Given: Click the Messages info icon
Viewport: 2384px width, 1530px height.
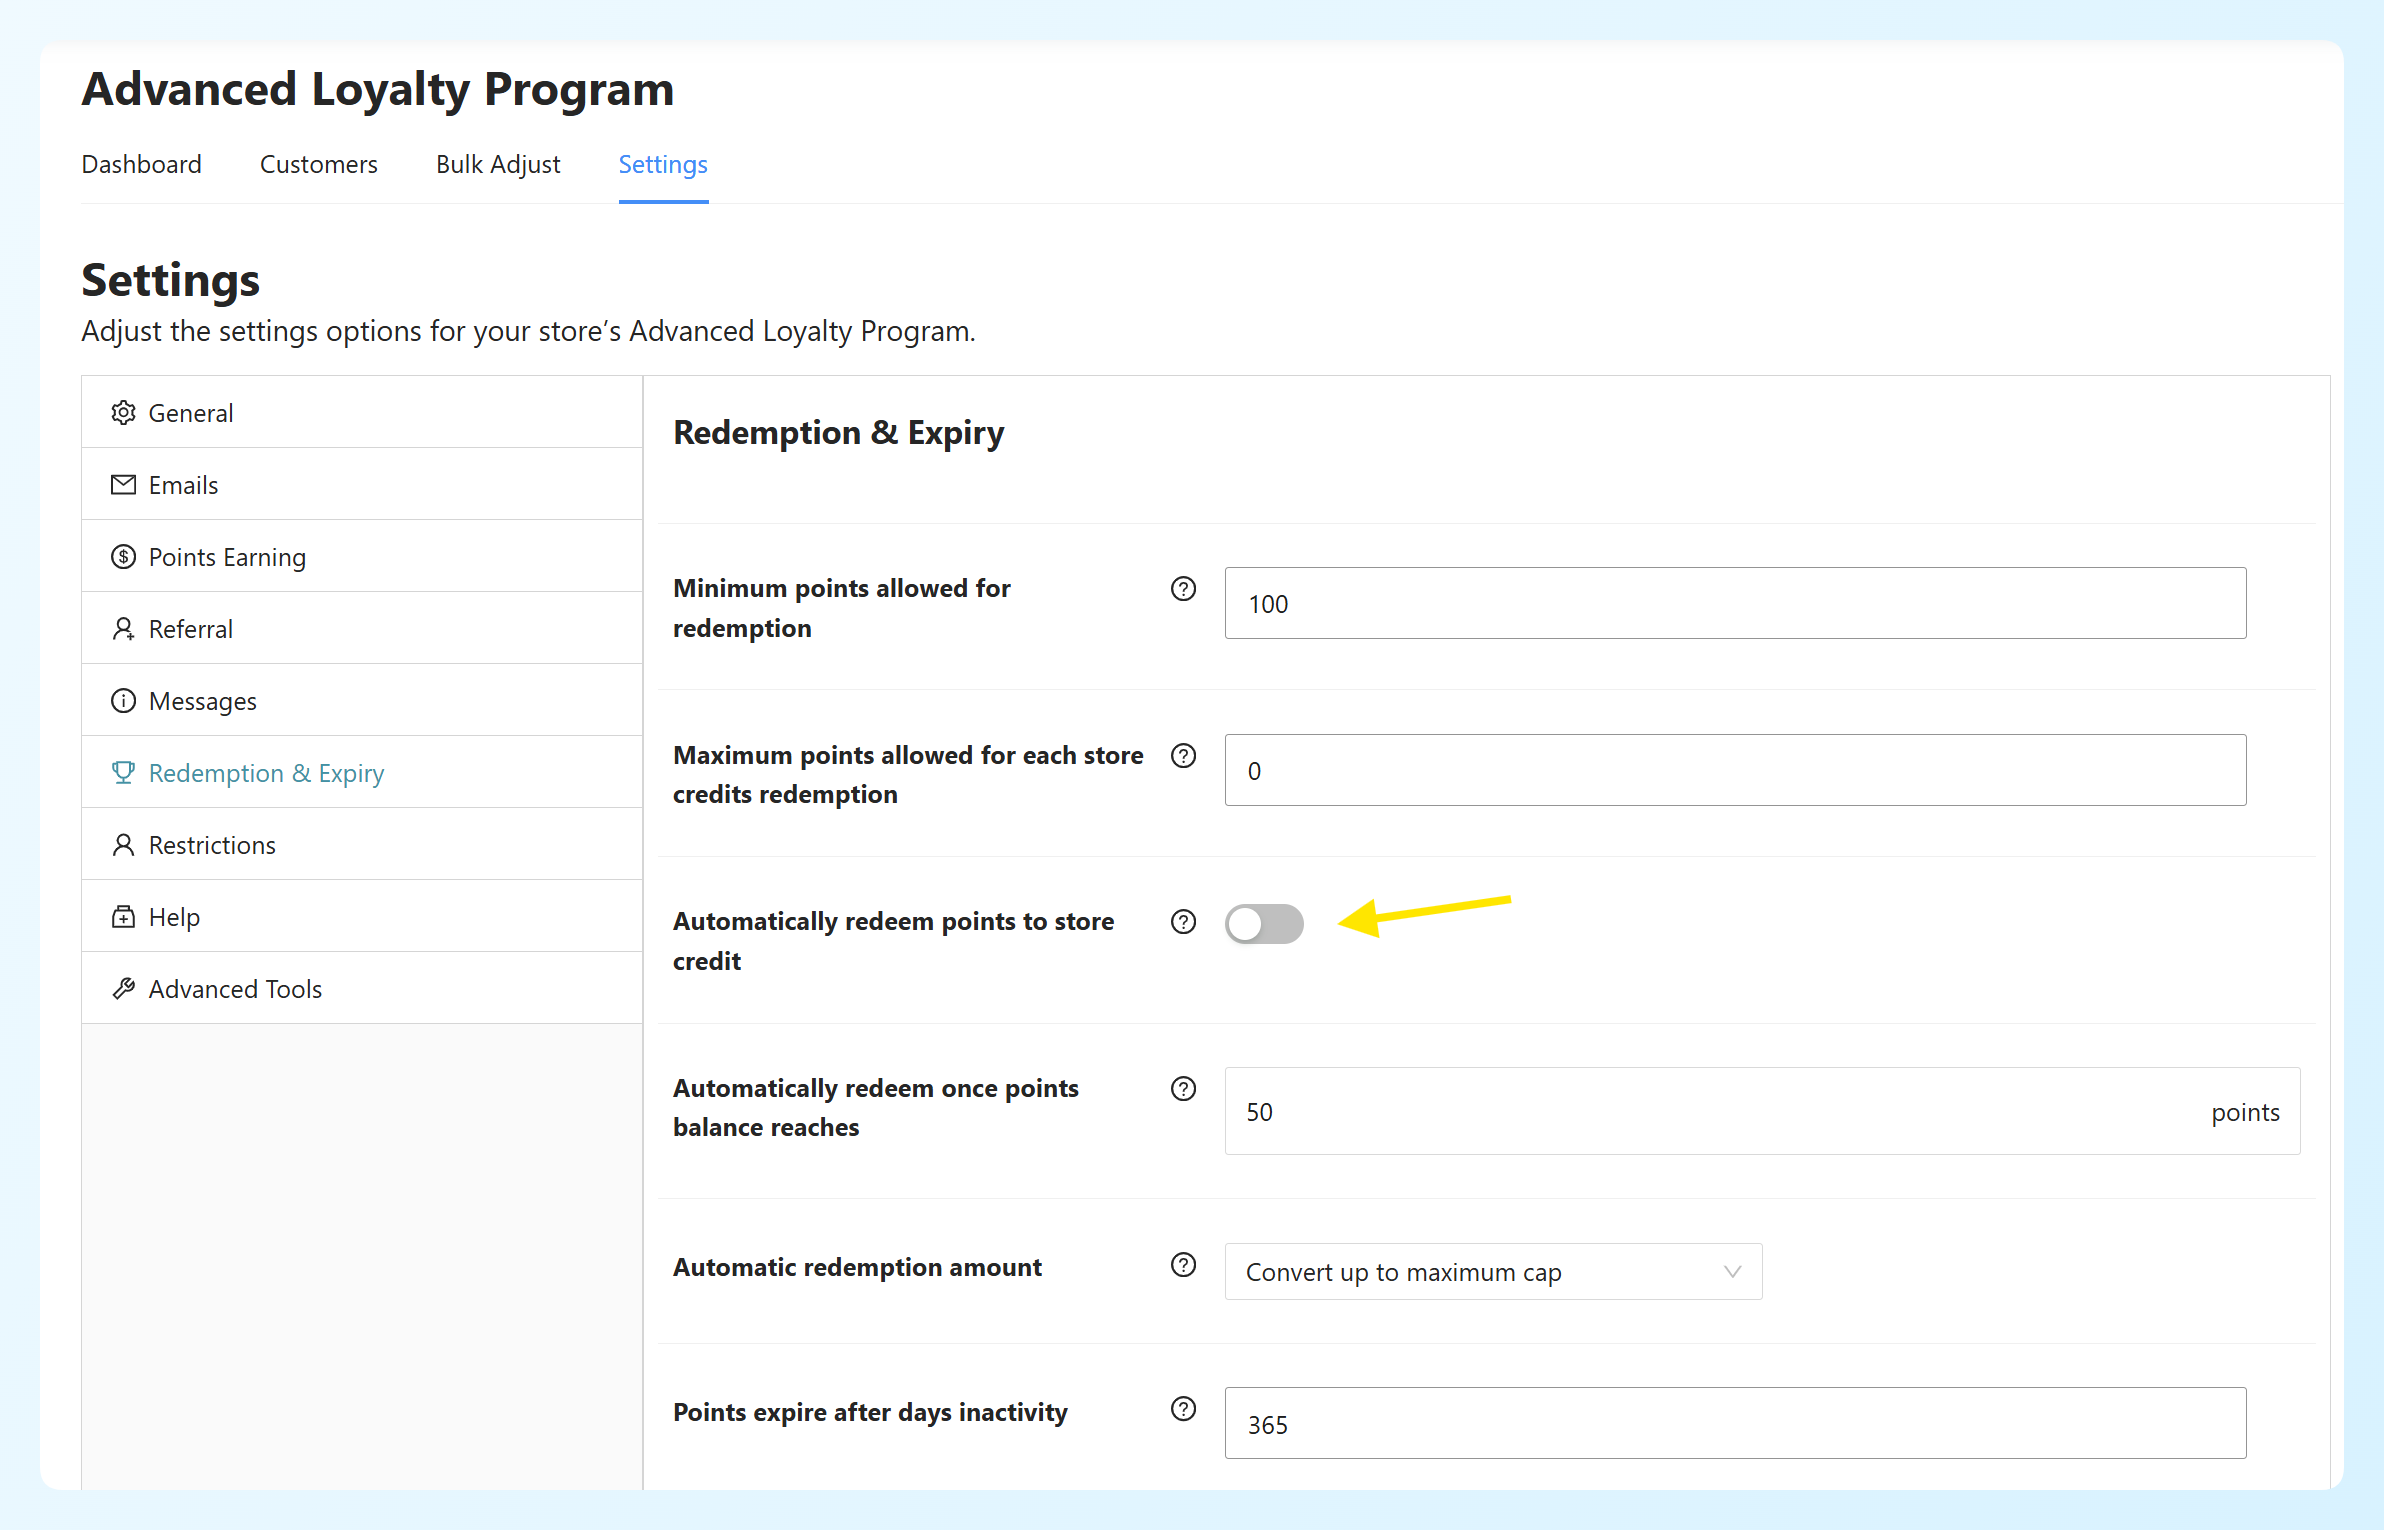Looking at the screenshot, I should click(x=123, y=701).
